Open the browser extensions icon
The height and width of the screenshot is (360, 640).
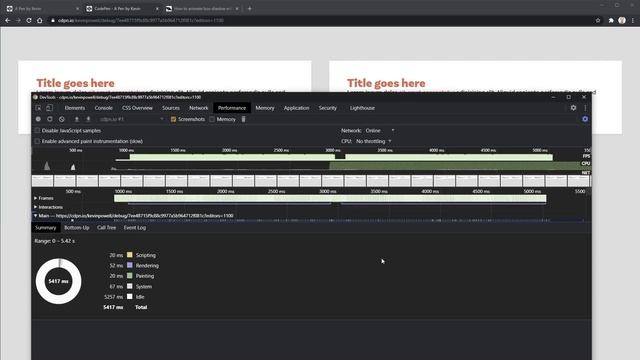point(611,20)
